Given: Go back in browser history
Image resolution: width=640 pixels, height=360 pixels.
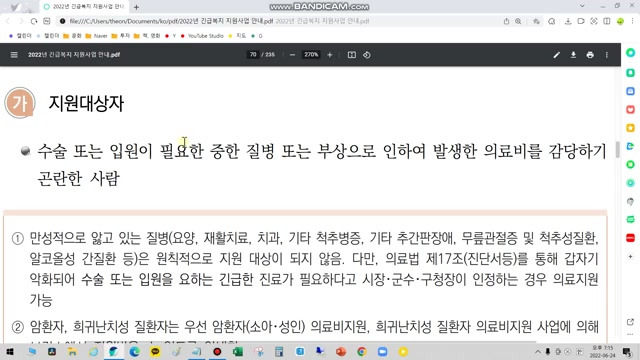Looking at the screenshot, I should (8, 21).
